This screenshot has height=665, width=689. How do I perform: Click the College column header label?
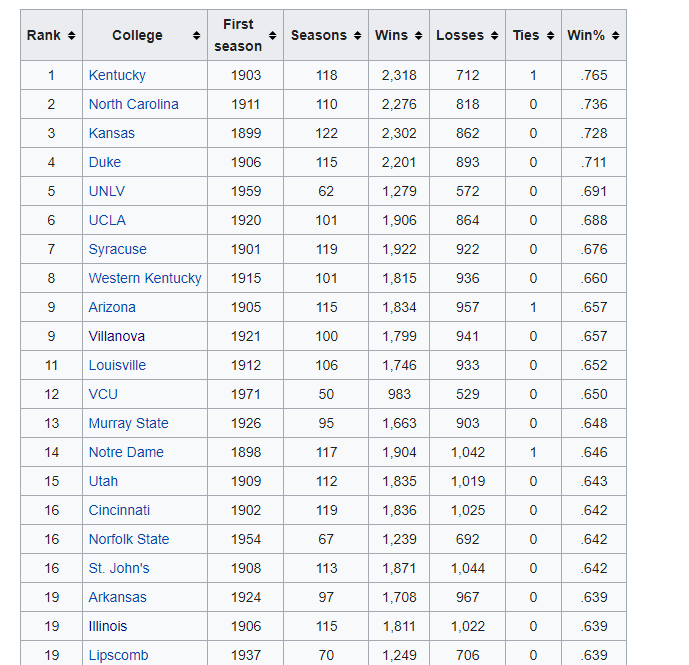tap(137, 36)
